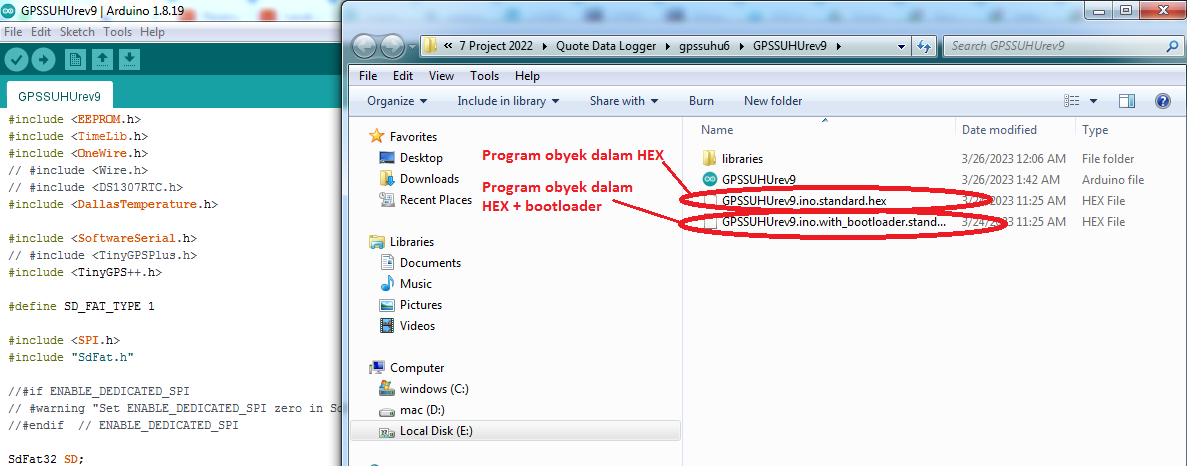
Task: Click the Arduino Verify checkmark button
Action: point(16,60)
